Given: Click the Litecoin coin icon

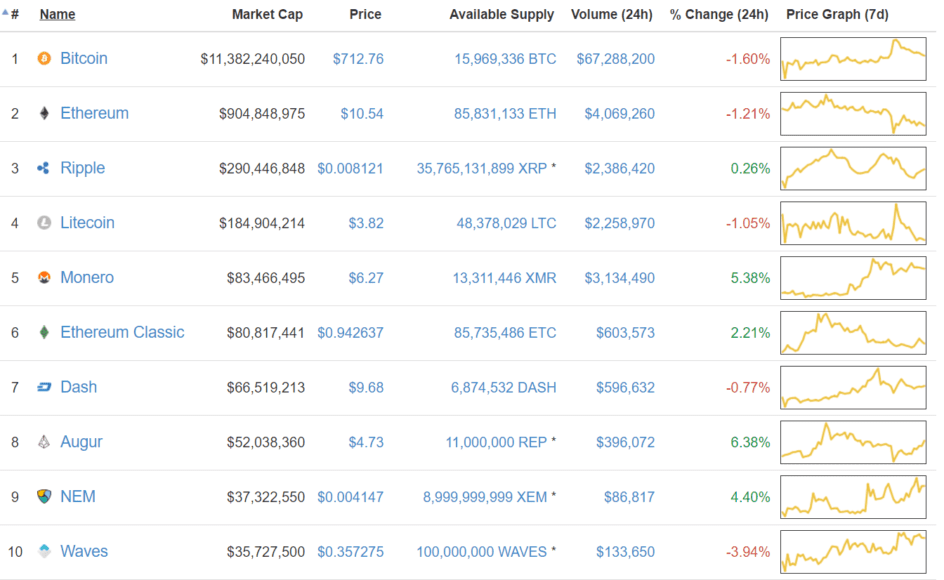Looking at the screenshot, I should (x=44, y=223).
